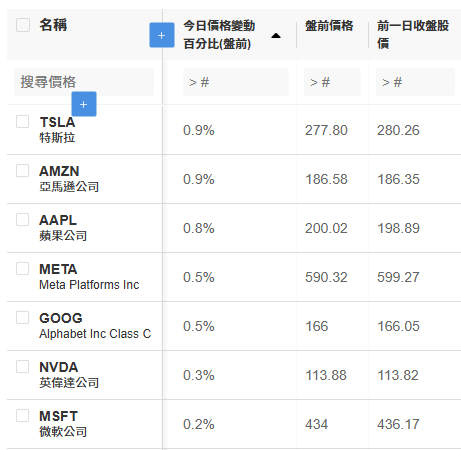The height and width of the screenshot is (450, 461).
Task: Check the select-all checkbox next to 名稱
Action: 23,25
